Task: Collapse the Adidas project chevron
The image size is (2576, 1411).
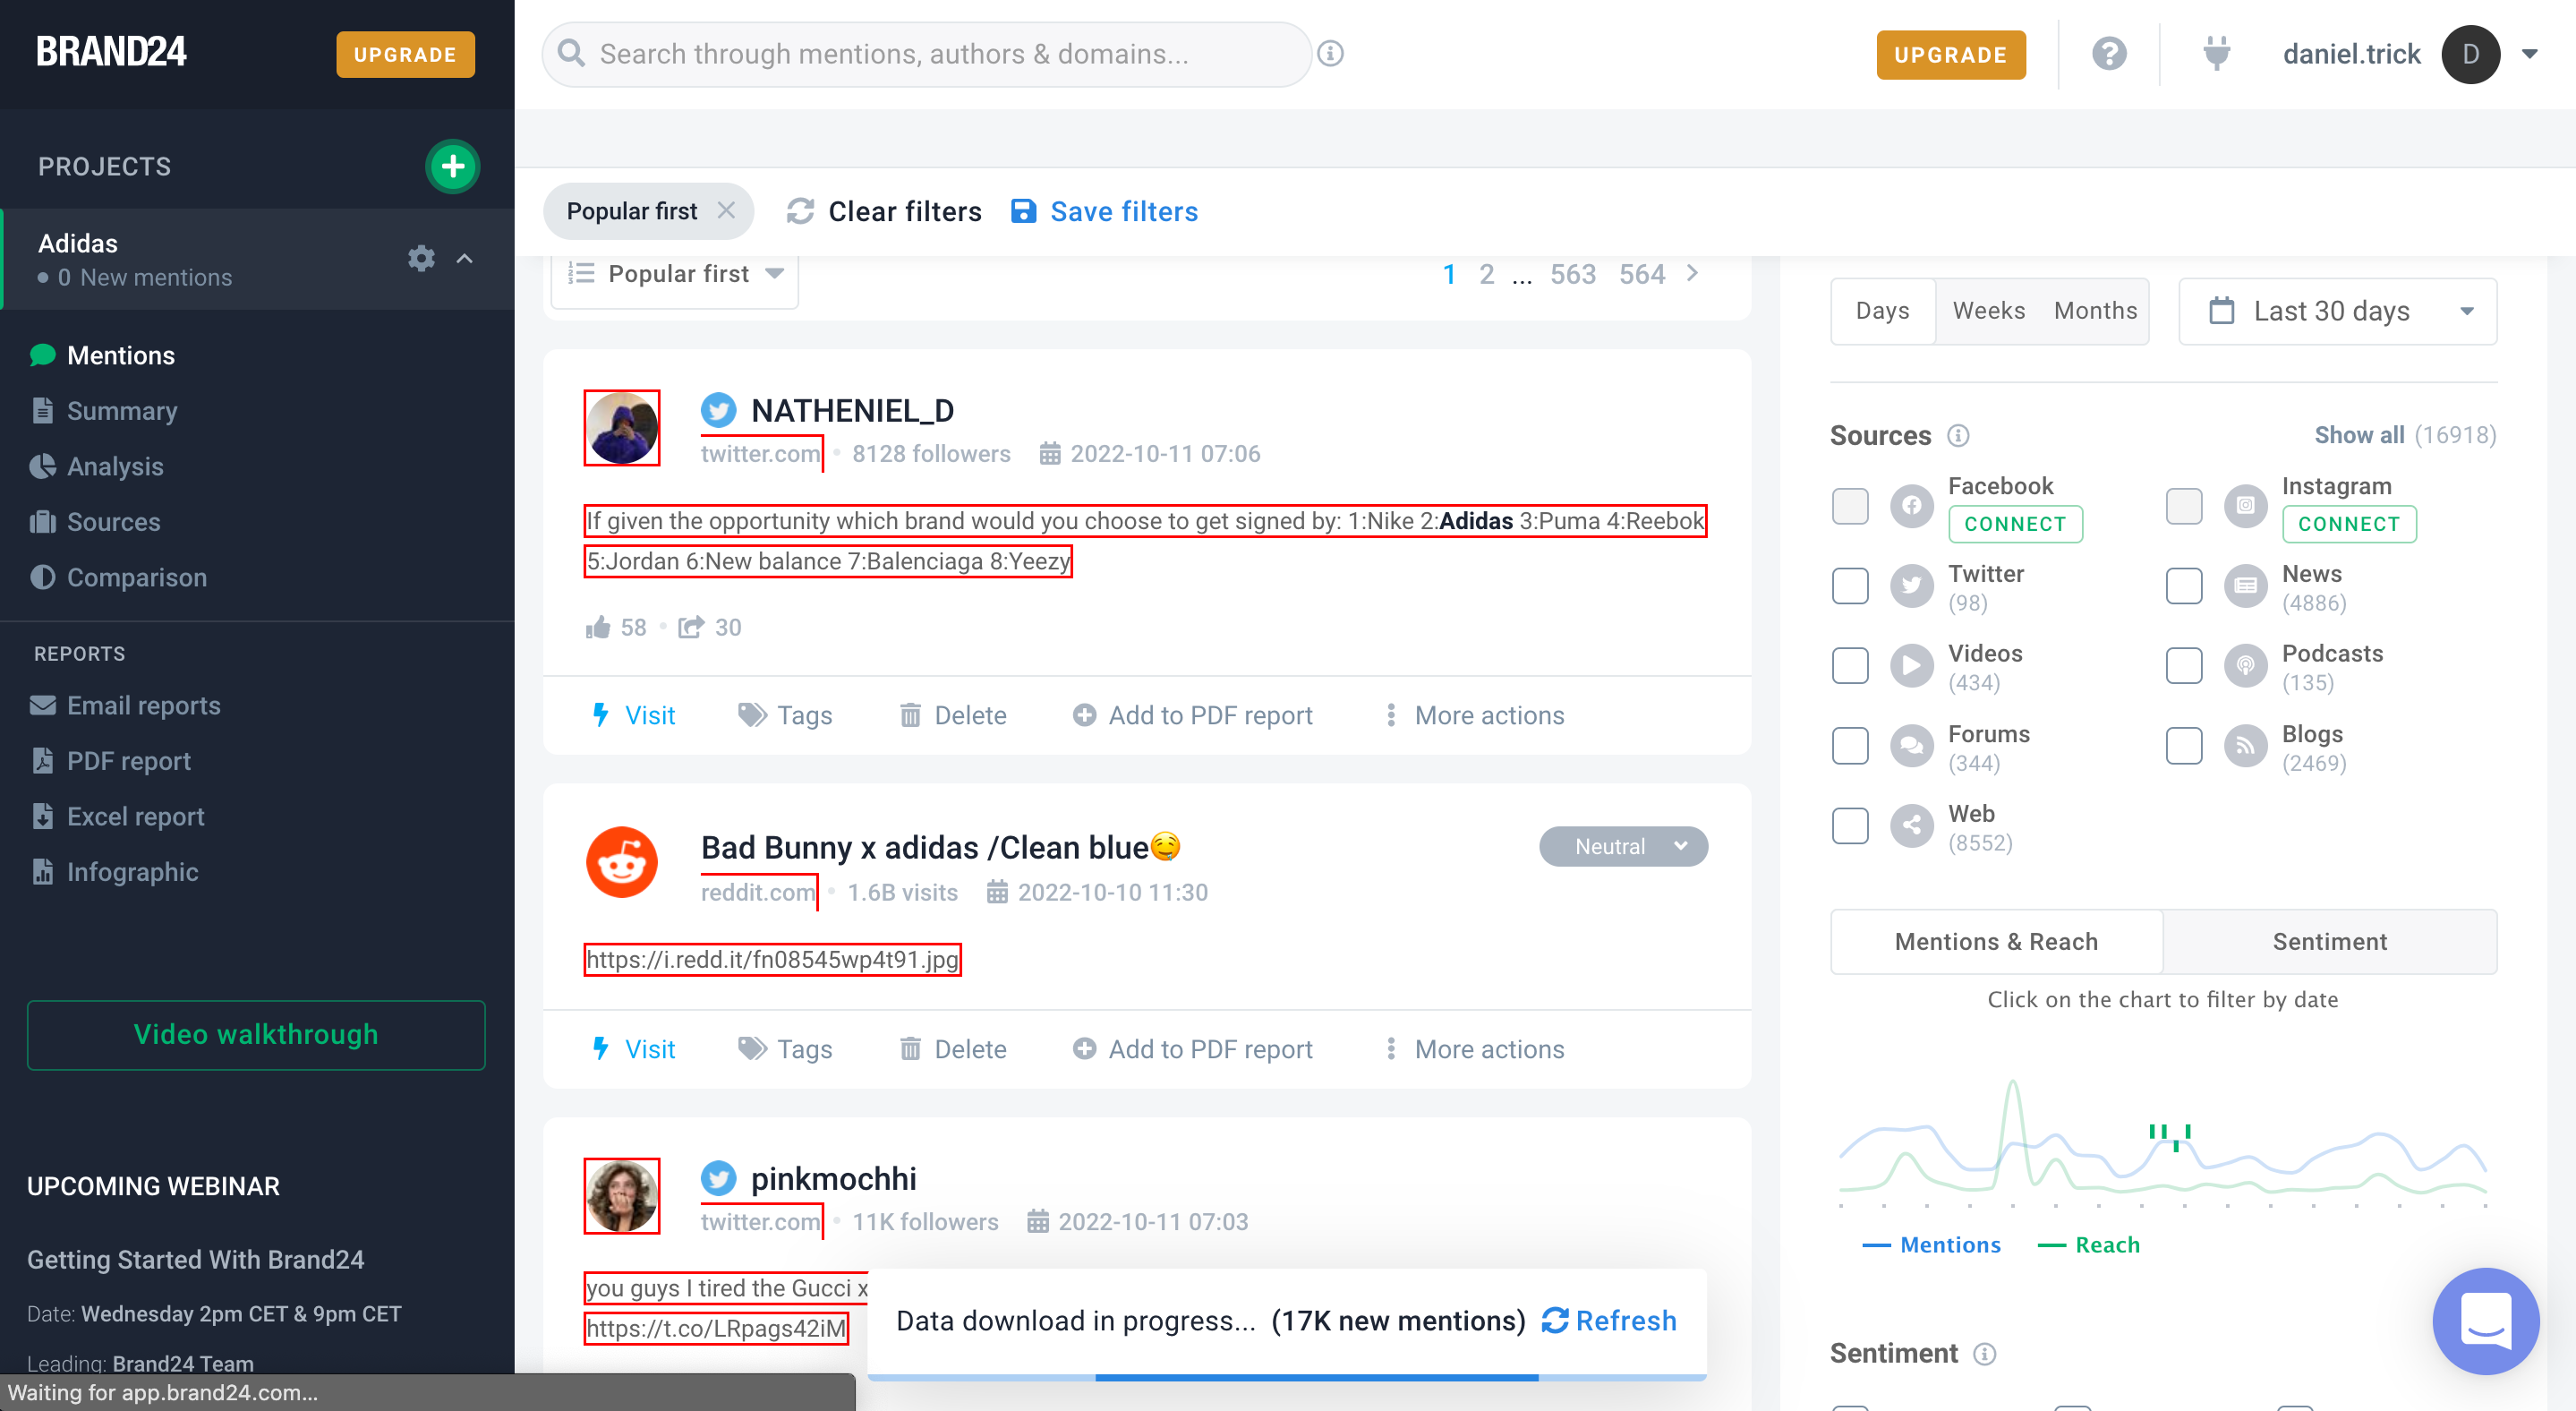Action: coord(464,258)
